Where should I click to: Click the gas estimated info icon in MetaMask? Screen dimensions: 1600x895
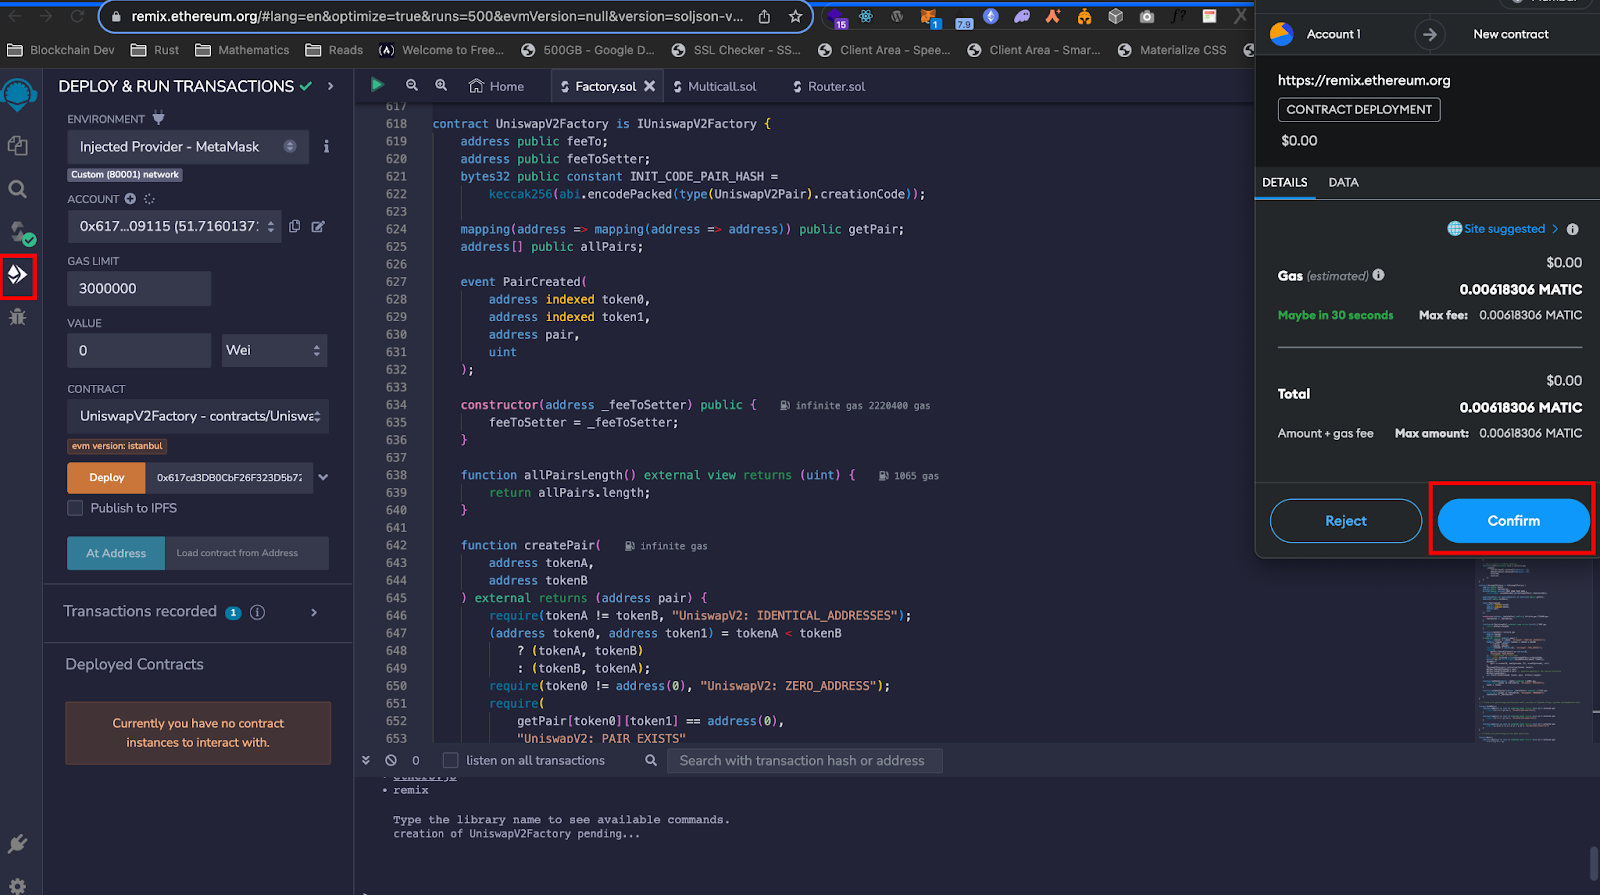1379,275
